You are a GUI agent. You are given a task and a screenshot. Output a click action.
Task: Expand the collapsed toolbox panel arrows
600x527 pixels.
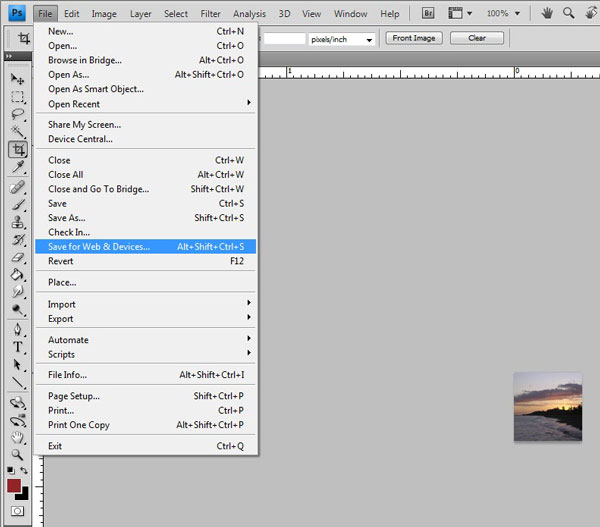pyautogui.click(x=8, y=56)
